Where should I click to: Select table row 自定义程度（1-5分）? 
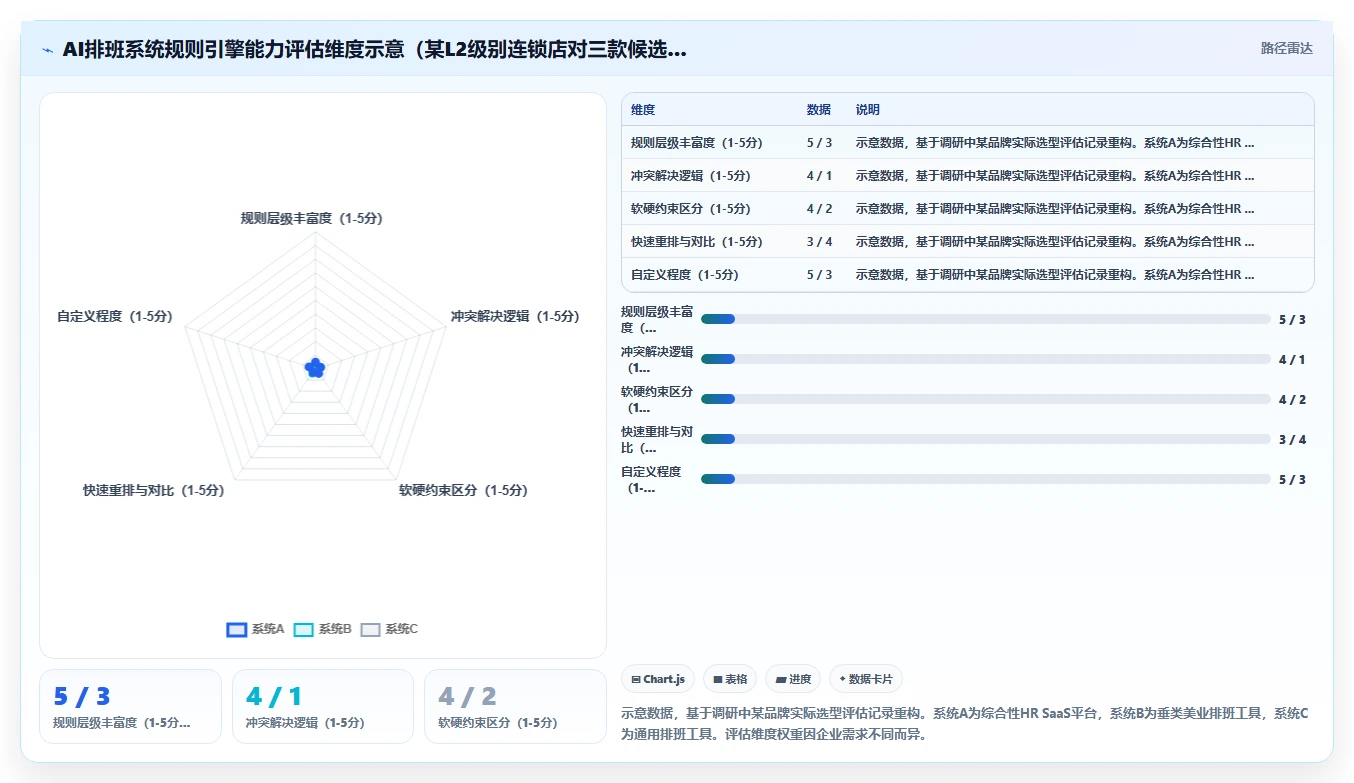pyautogui.click(x=968, y=274)
